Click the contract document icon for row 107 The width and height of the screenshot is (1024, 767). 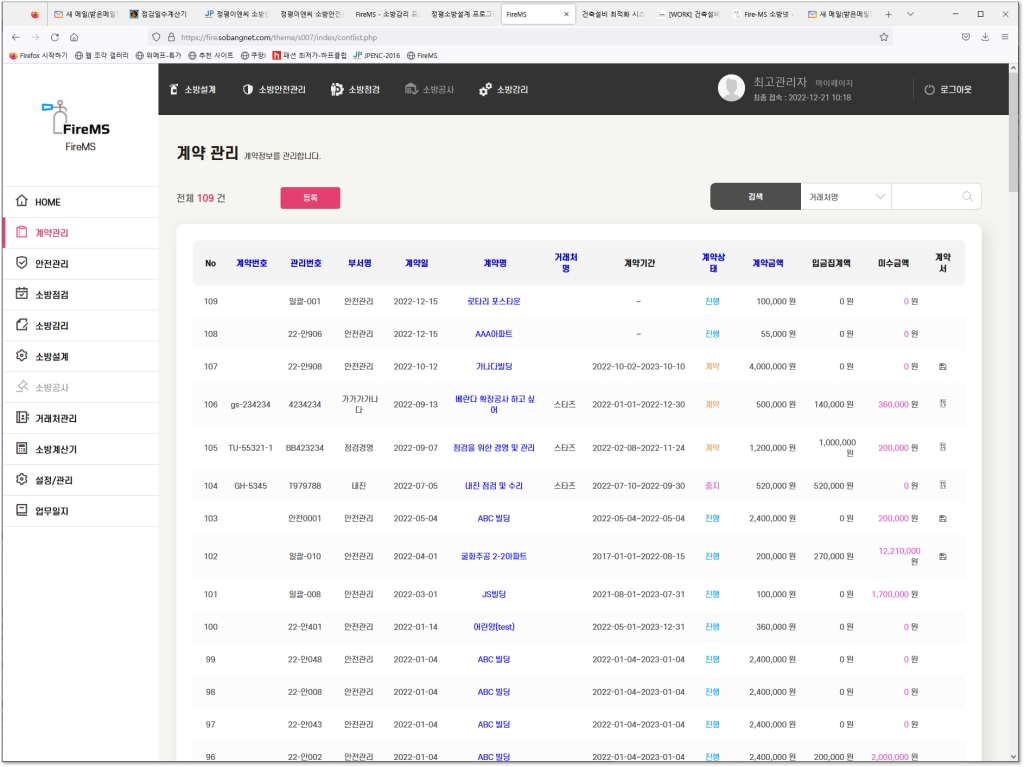pyautogui.click(x=942, y=367)
